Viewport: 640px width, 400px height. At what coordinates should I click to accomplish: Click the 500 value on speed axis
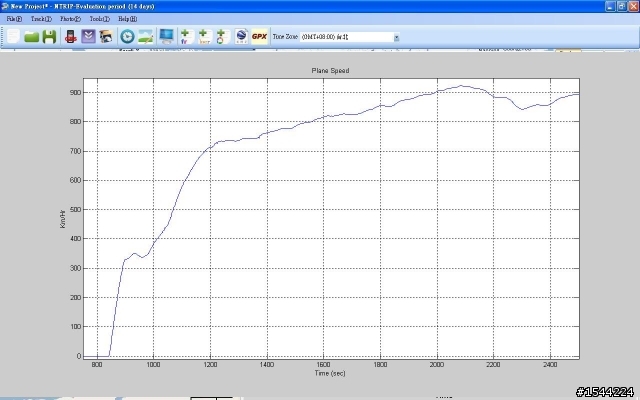coord(76,210)
